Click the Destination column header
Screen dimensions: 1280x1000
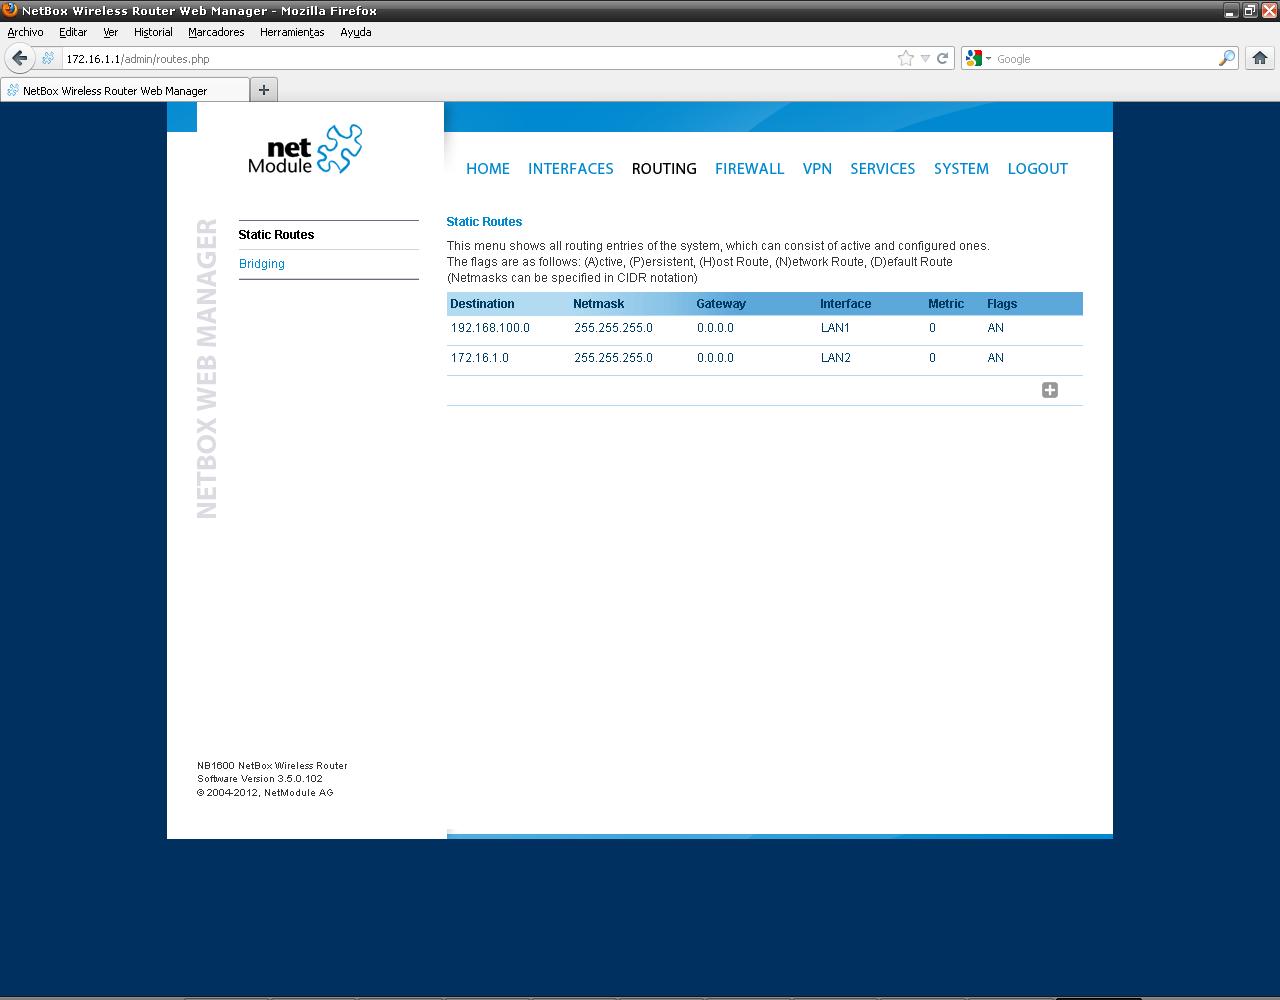tap(482, 304)
